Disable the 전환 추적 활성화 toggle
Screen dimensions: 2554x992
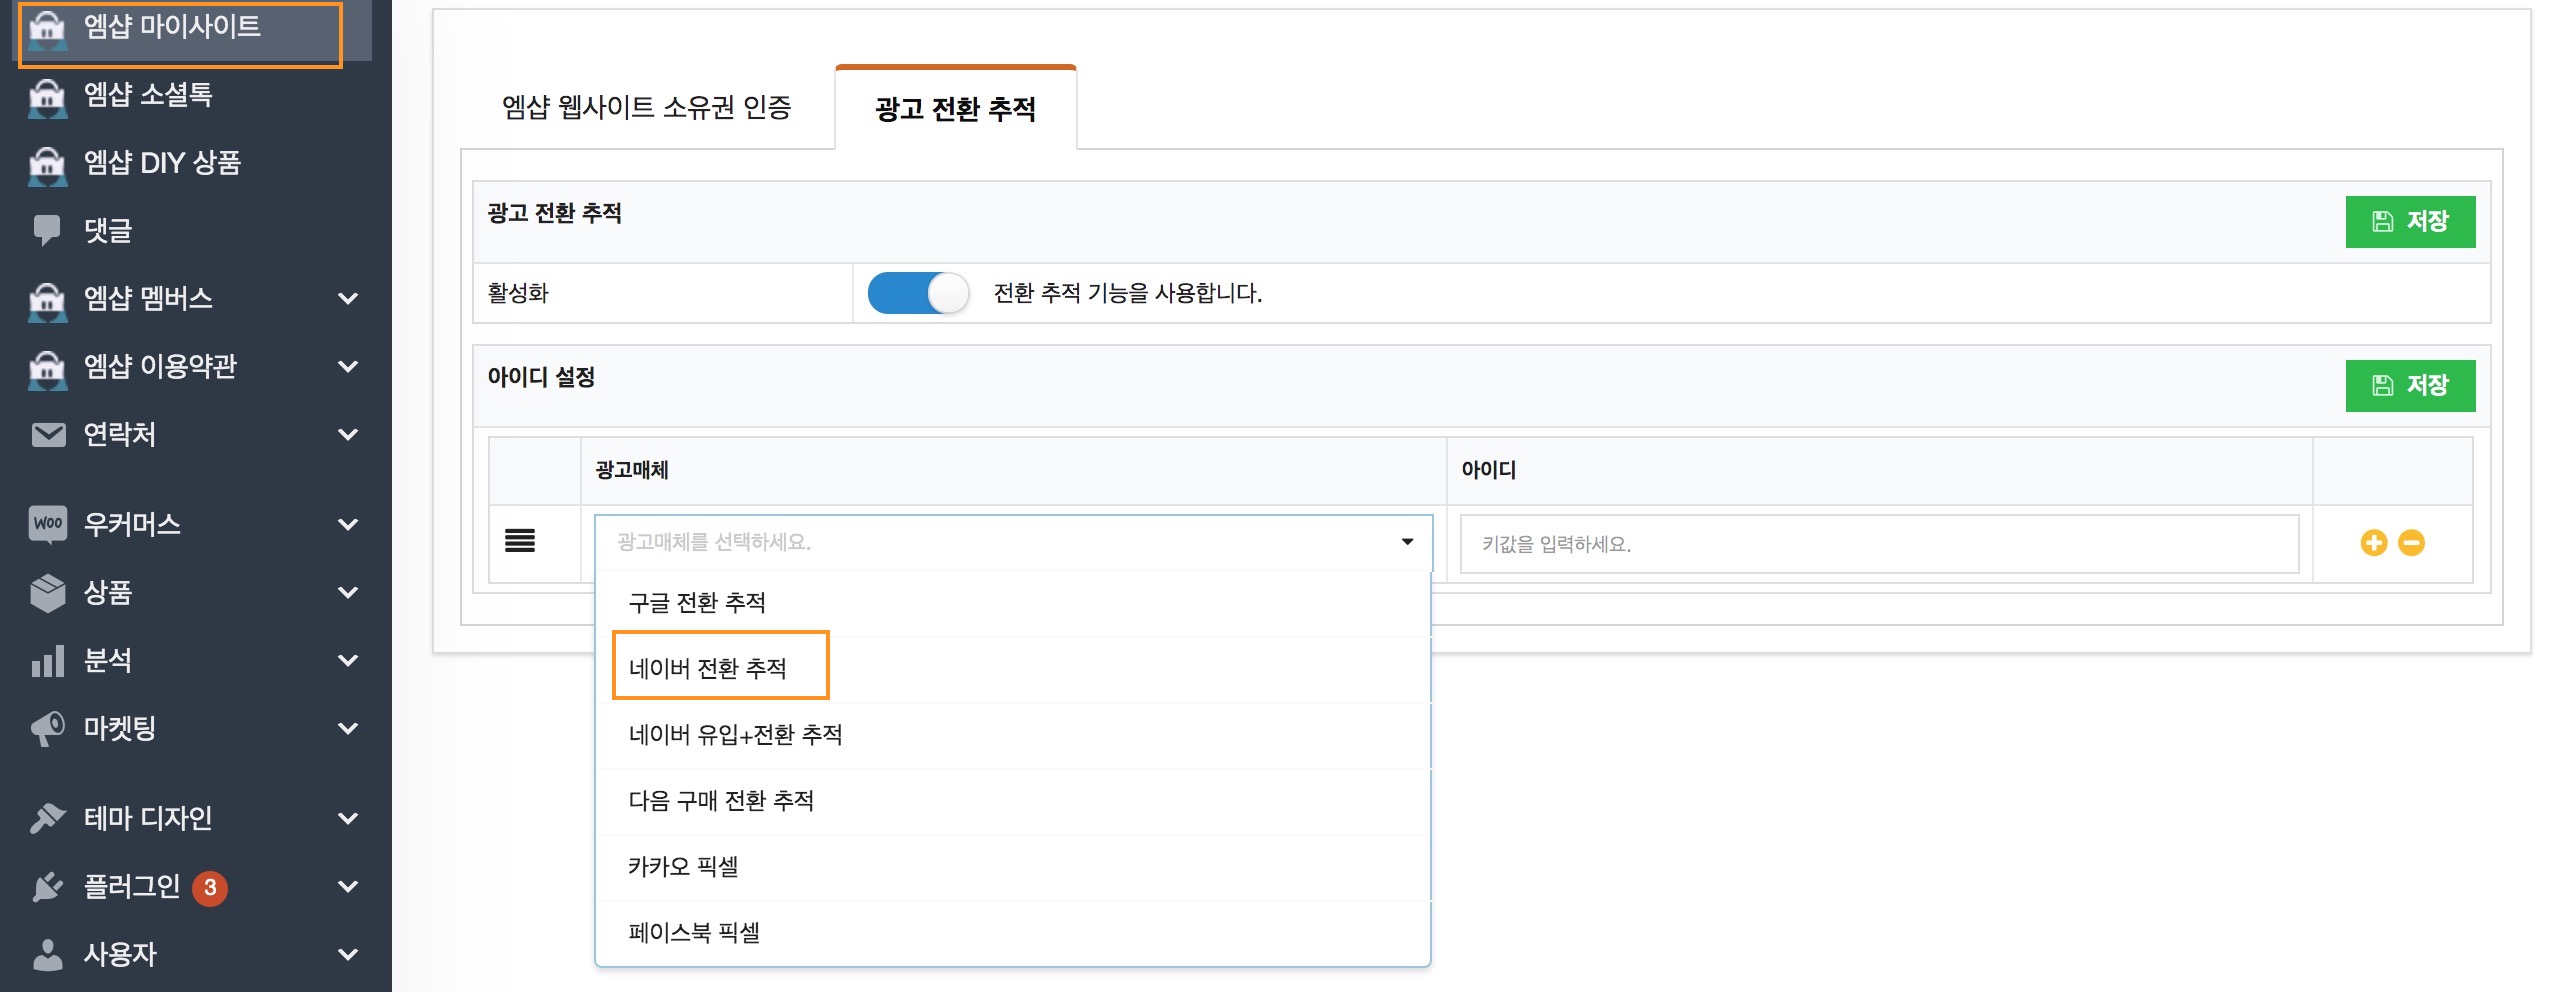(x=917, y=293)
